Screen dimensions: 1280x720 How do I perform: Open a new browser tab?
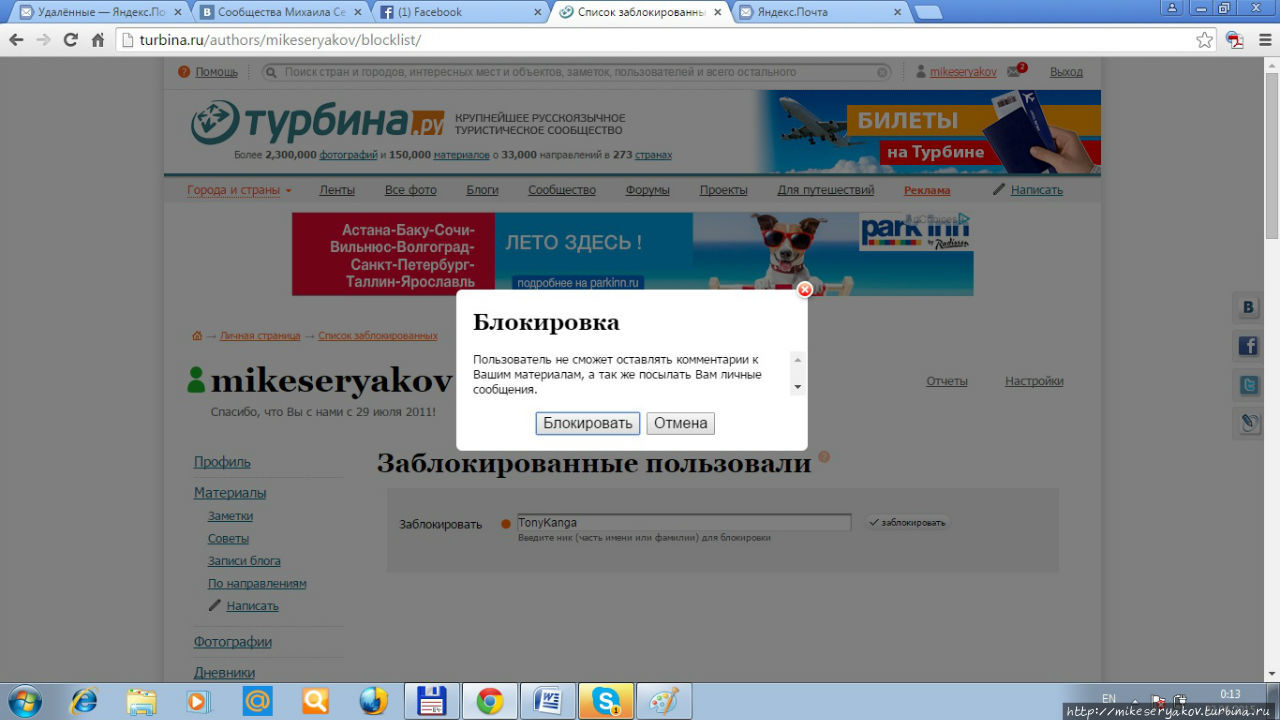pos(928,12)
